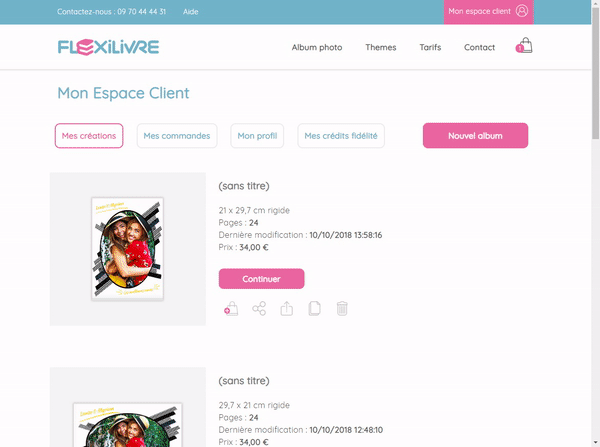
Task: Click the Aide link in top bar
Action: pos(191,12)
